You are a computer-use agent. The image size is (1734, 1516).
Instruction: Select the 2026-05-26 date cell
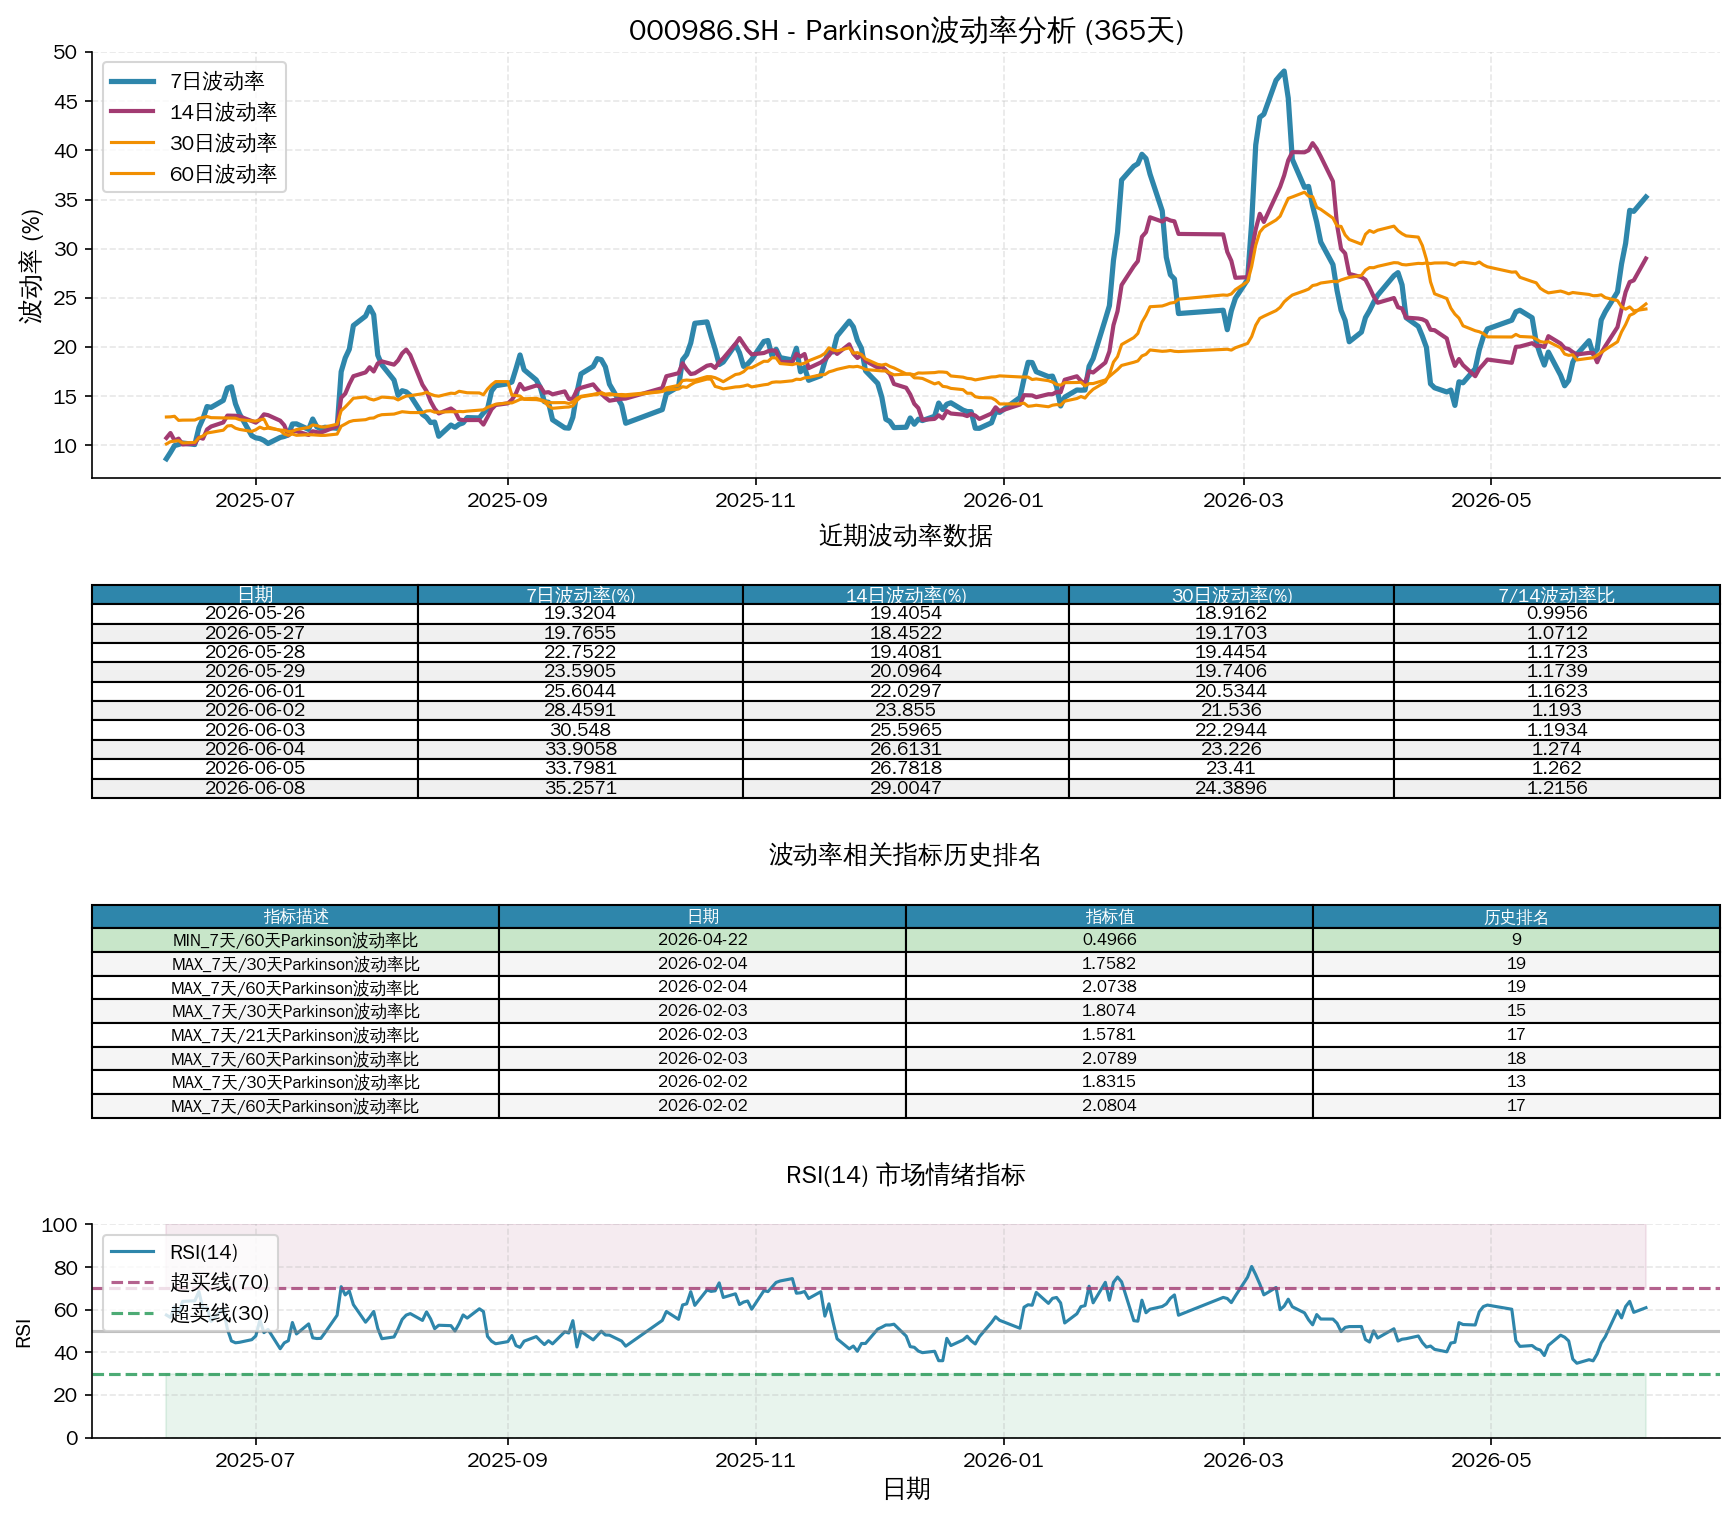pos(255,613)
